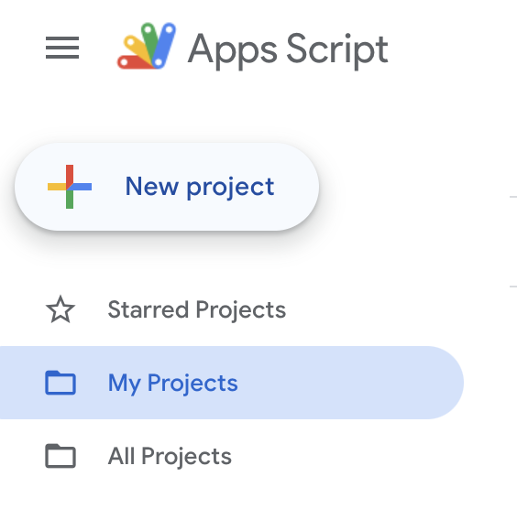The image size is (518, 510).
Task: Click the 'New project' text label
Action: (200, 187)
